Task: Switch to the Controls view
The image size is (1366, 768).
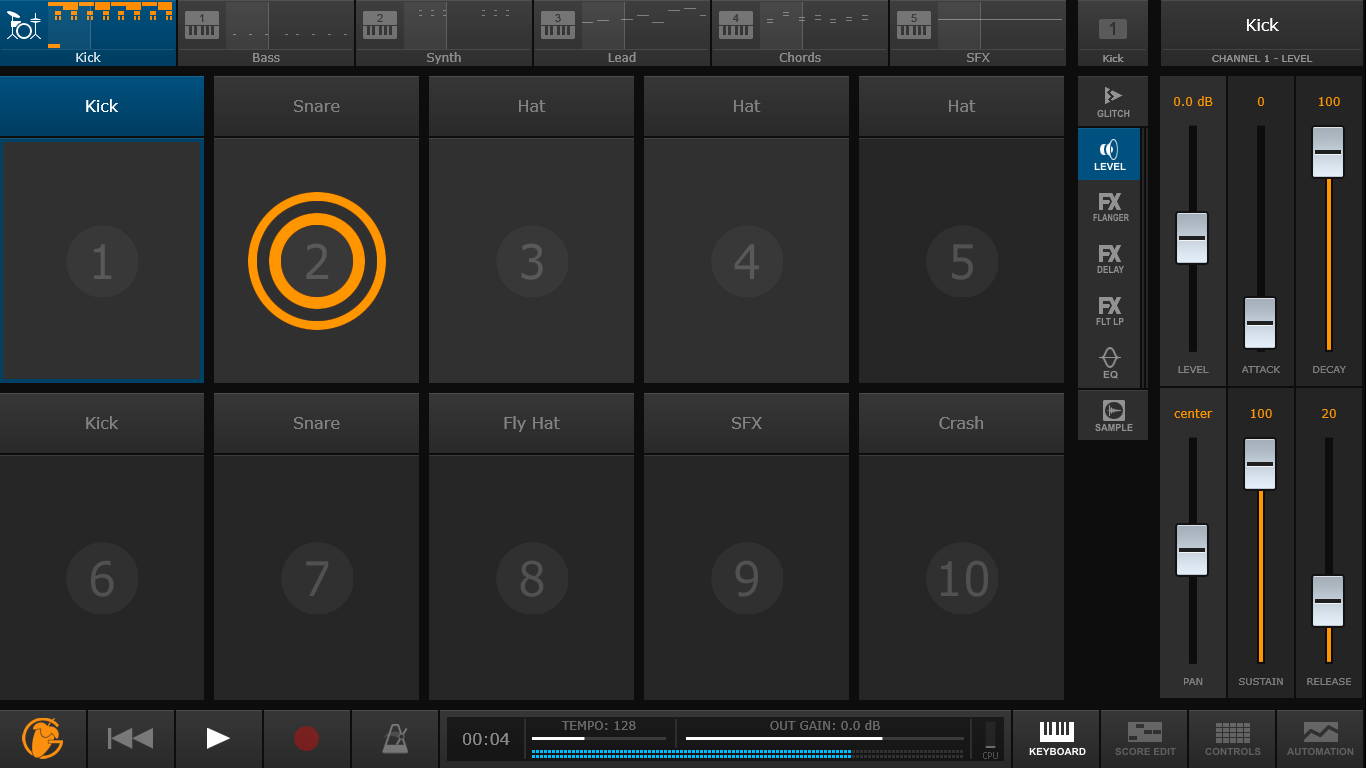Action: pyautogui.click(x=1232, y=739)
